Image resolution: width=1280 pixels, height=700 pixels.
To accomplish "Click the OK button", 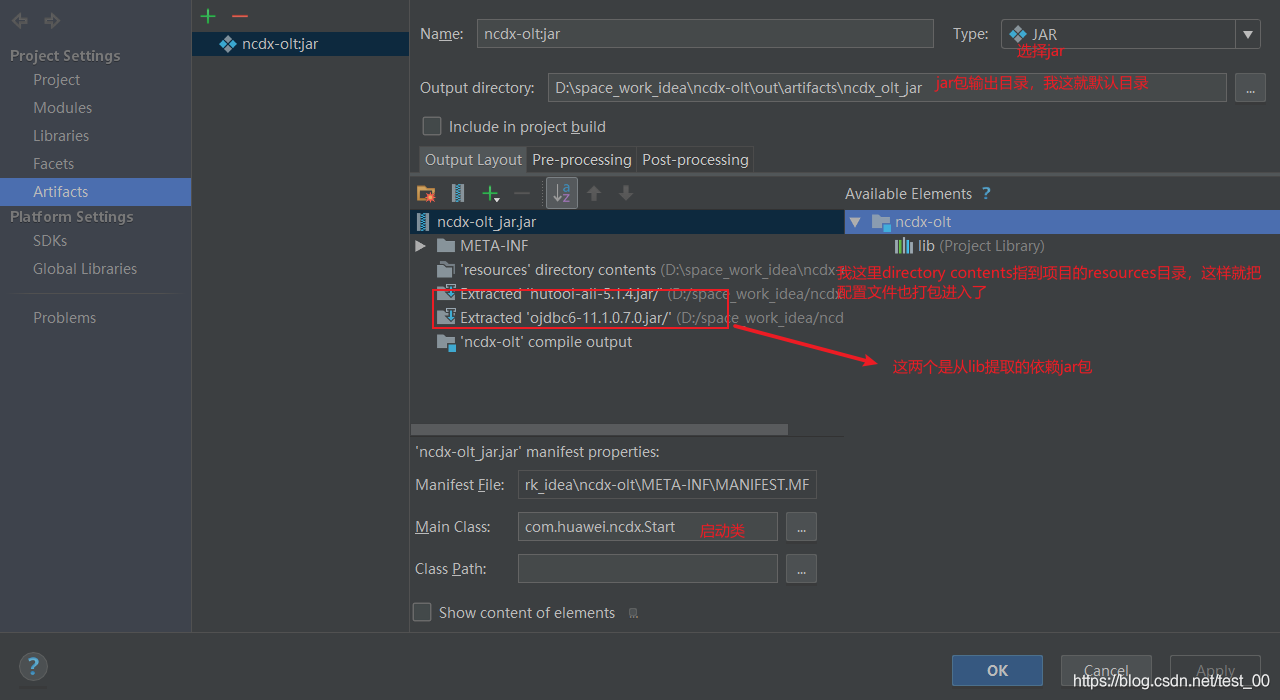I will point(997,670).
